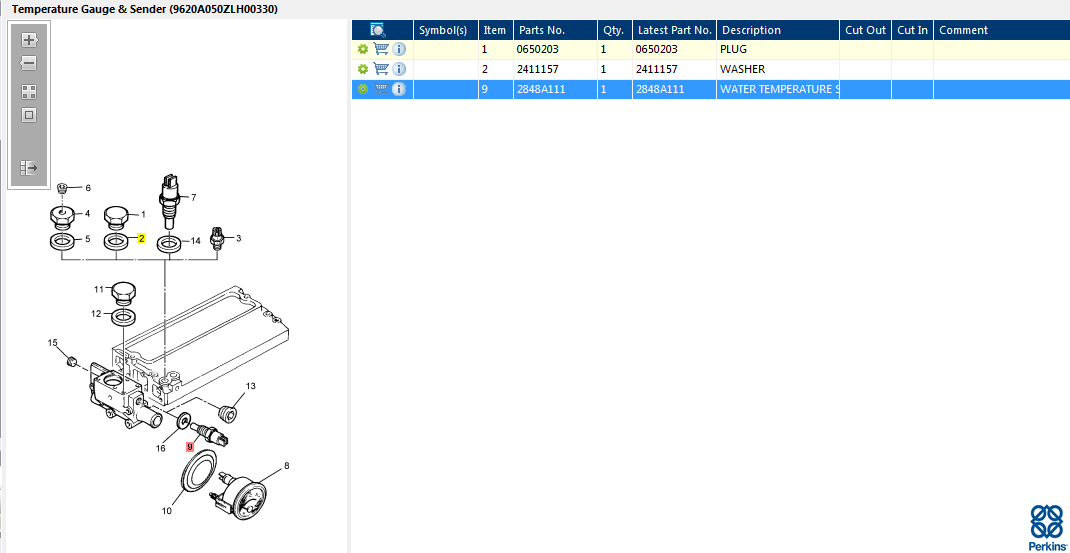
Task: Click the Comment column header
Action: tap(1002, 30)
